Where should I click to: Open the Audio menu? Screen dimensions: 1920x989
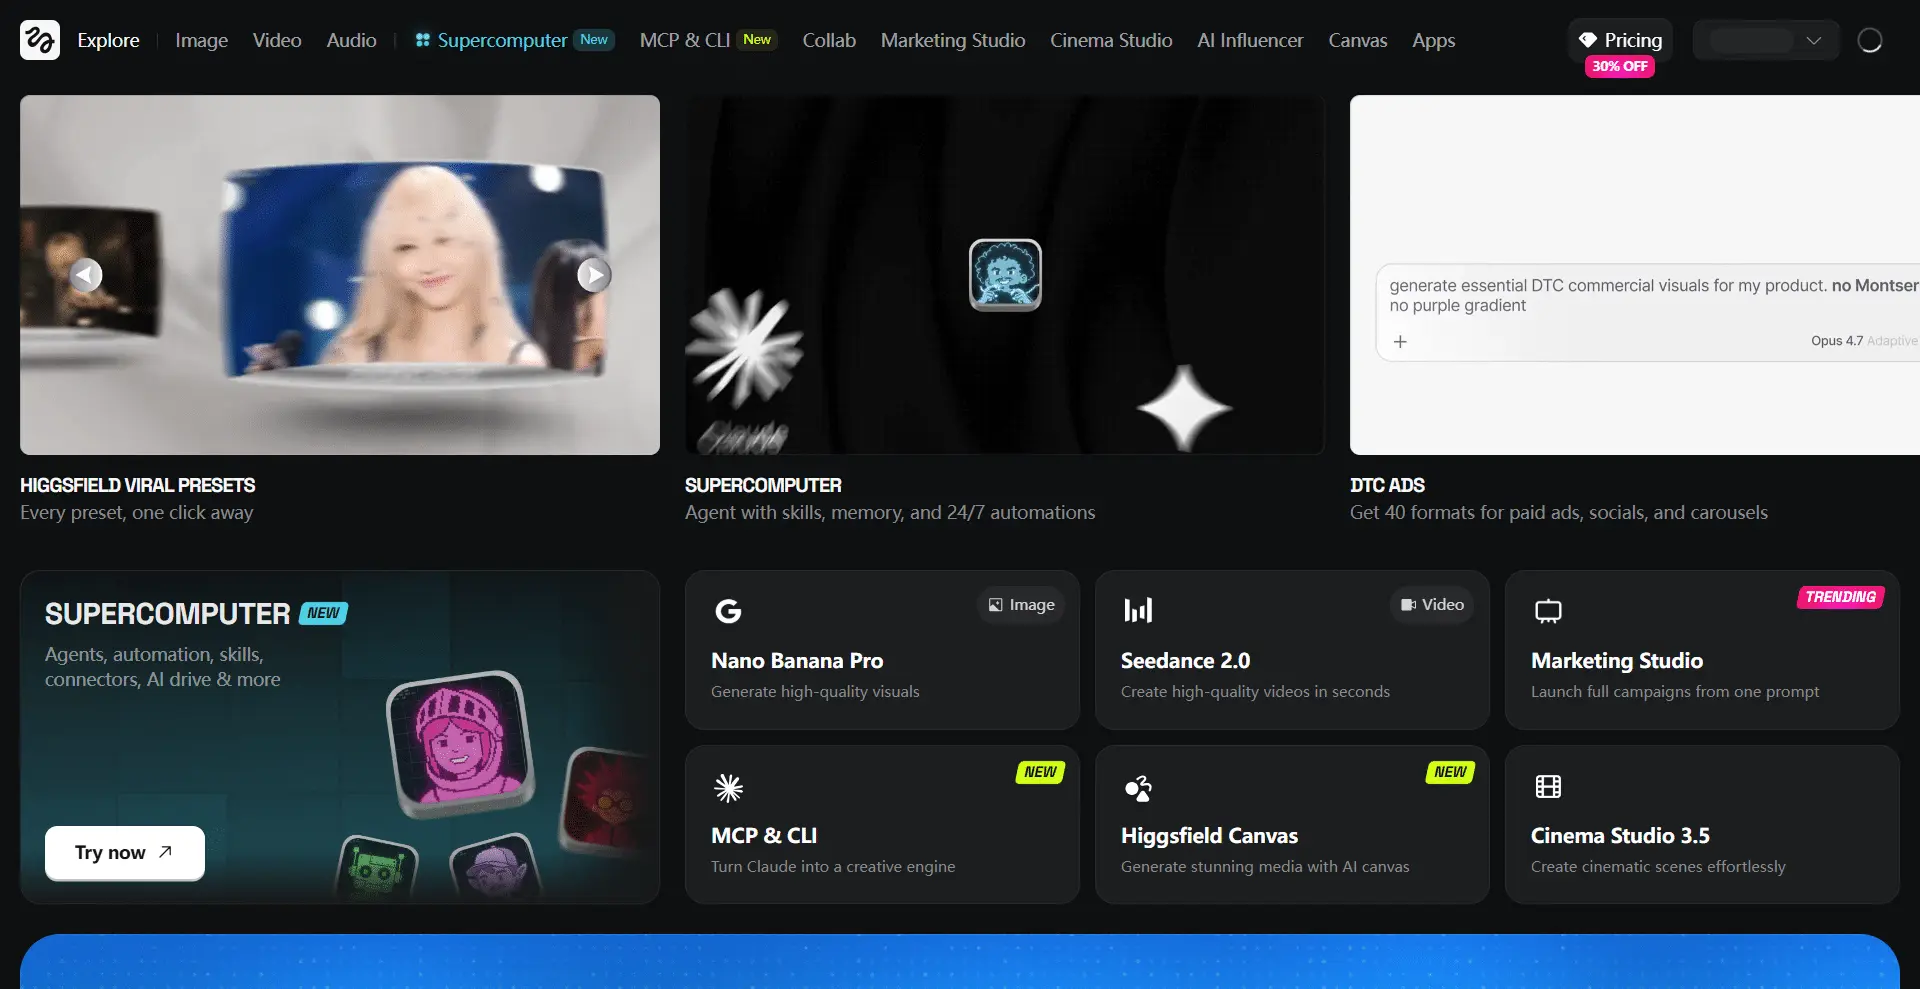(351, 40)
